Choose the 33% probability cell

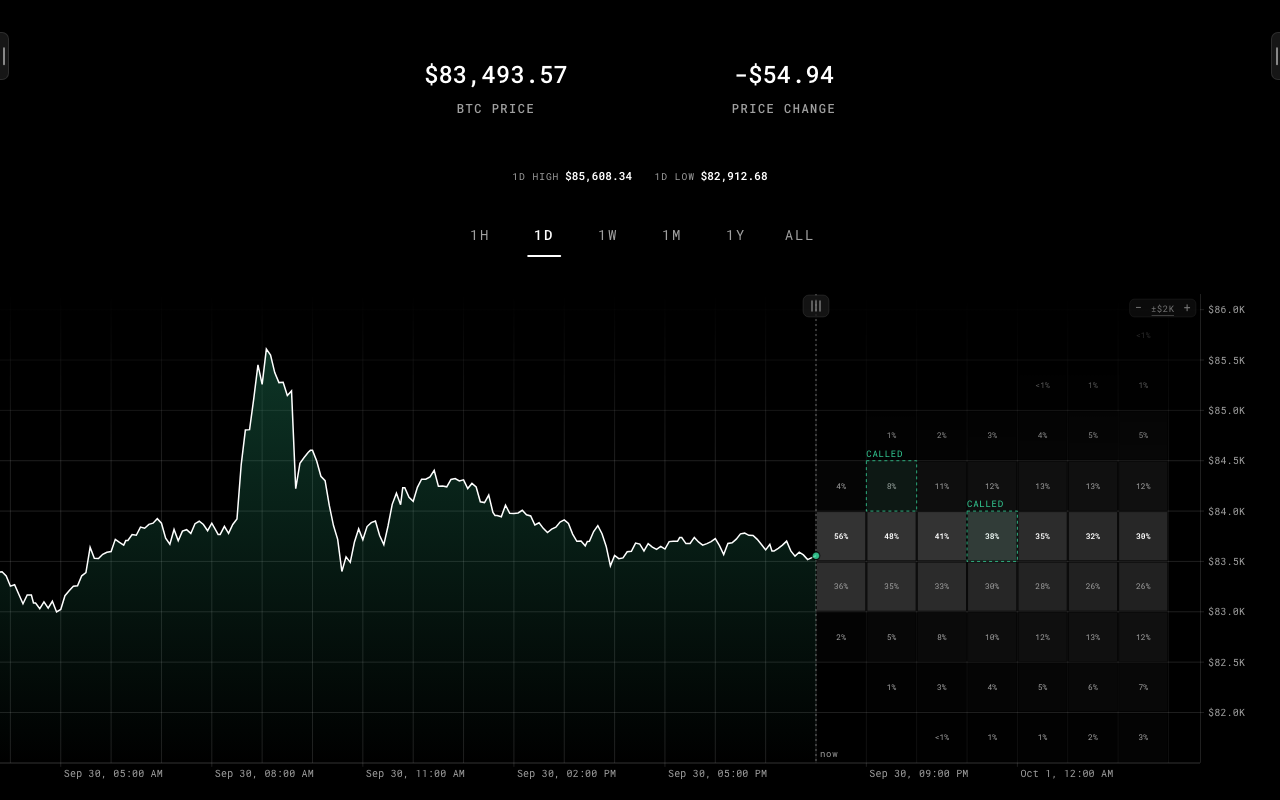pyautogui.click(x=942, y=586)
